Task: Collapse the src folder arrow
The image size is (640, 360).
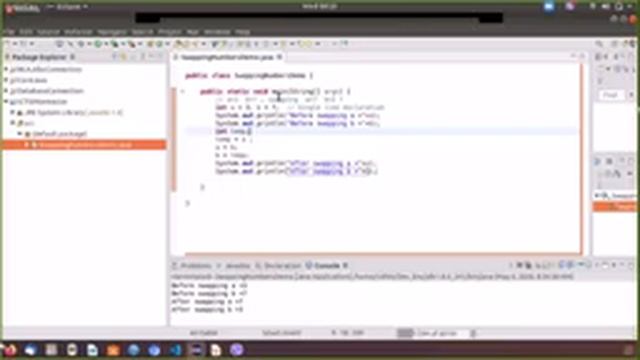Action: (13, 123)
